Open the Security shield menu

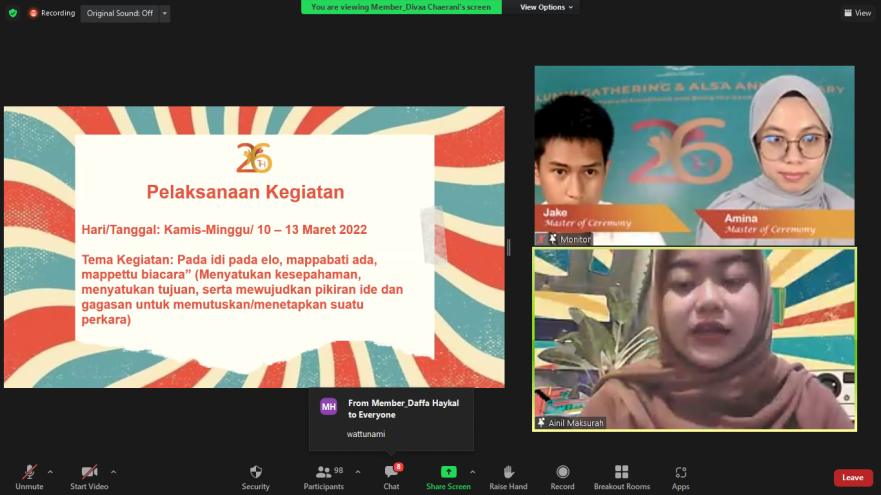pyautogui.click(x=256, y=477)
